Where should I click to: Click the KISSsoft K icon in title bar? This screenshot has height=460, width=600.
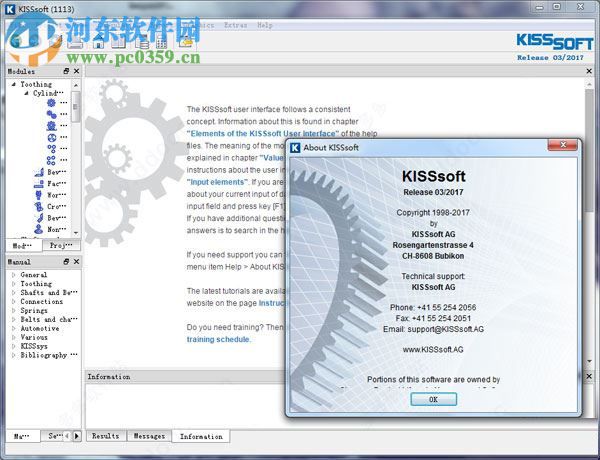(x=10, y=9)
